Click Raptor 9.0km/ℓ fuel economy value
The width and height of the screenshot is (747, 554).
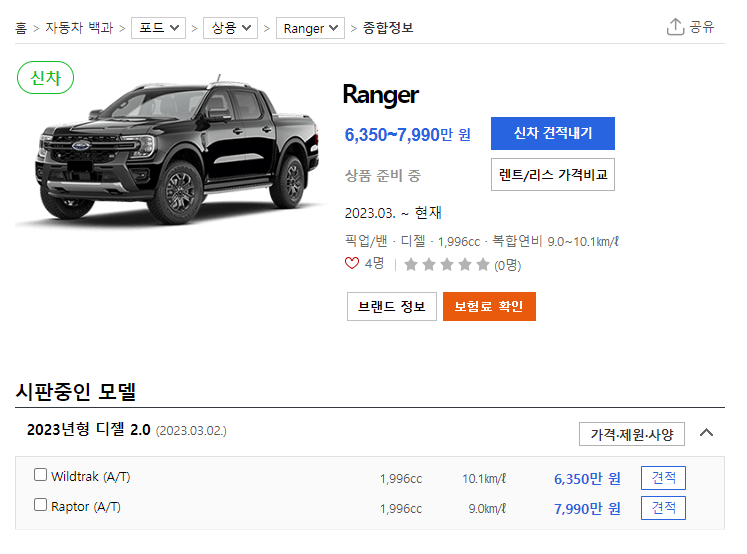pos(487,509)
